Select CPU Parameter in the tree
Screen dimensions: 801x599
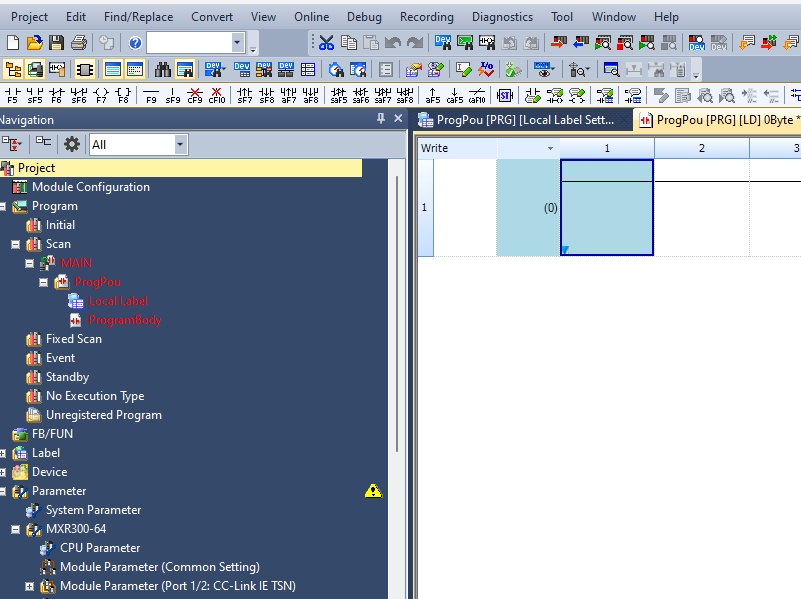click(100, 548)
